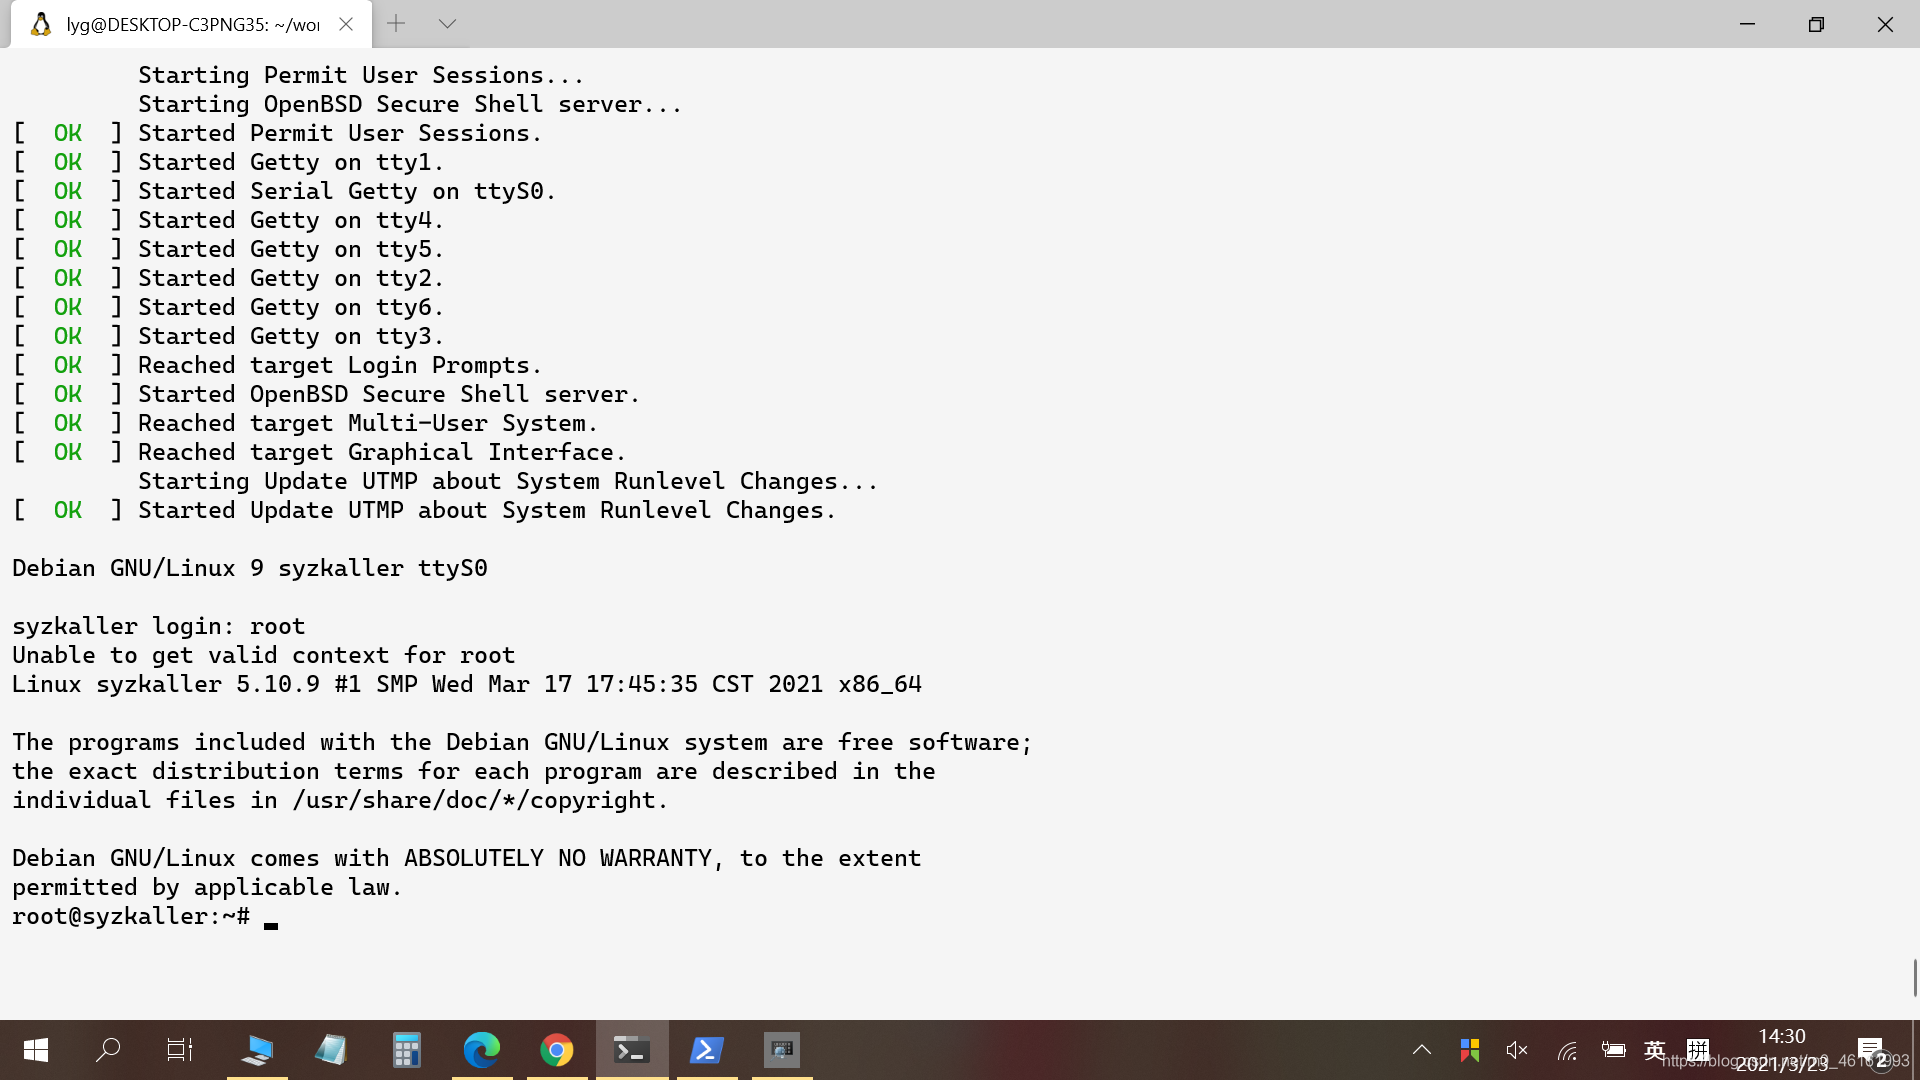Open the network Wi-Fi tray icon
1920x1080 pixels.
[1567, 1050]
